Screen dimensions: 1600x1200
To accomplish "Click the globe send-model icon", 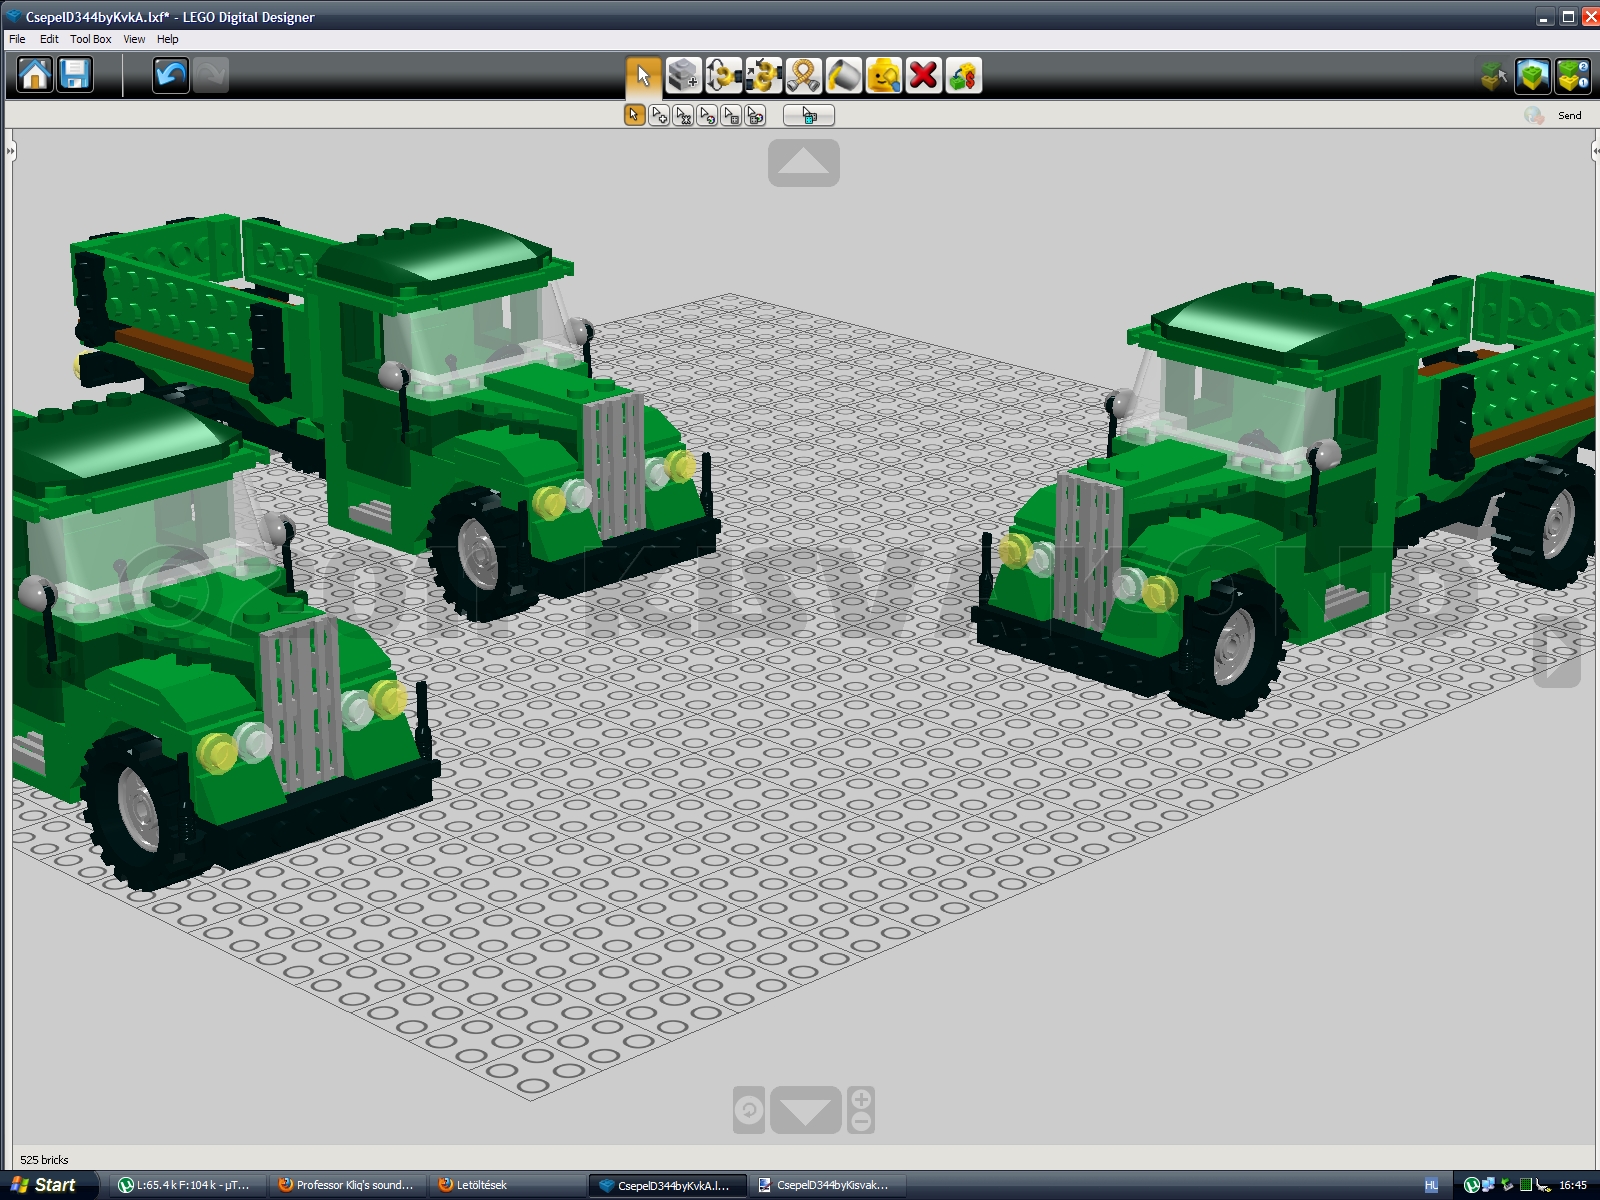I will point(1534,115).
